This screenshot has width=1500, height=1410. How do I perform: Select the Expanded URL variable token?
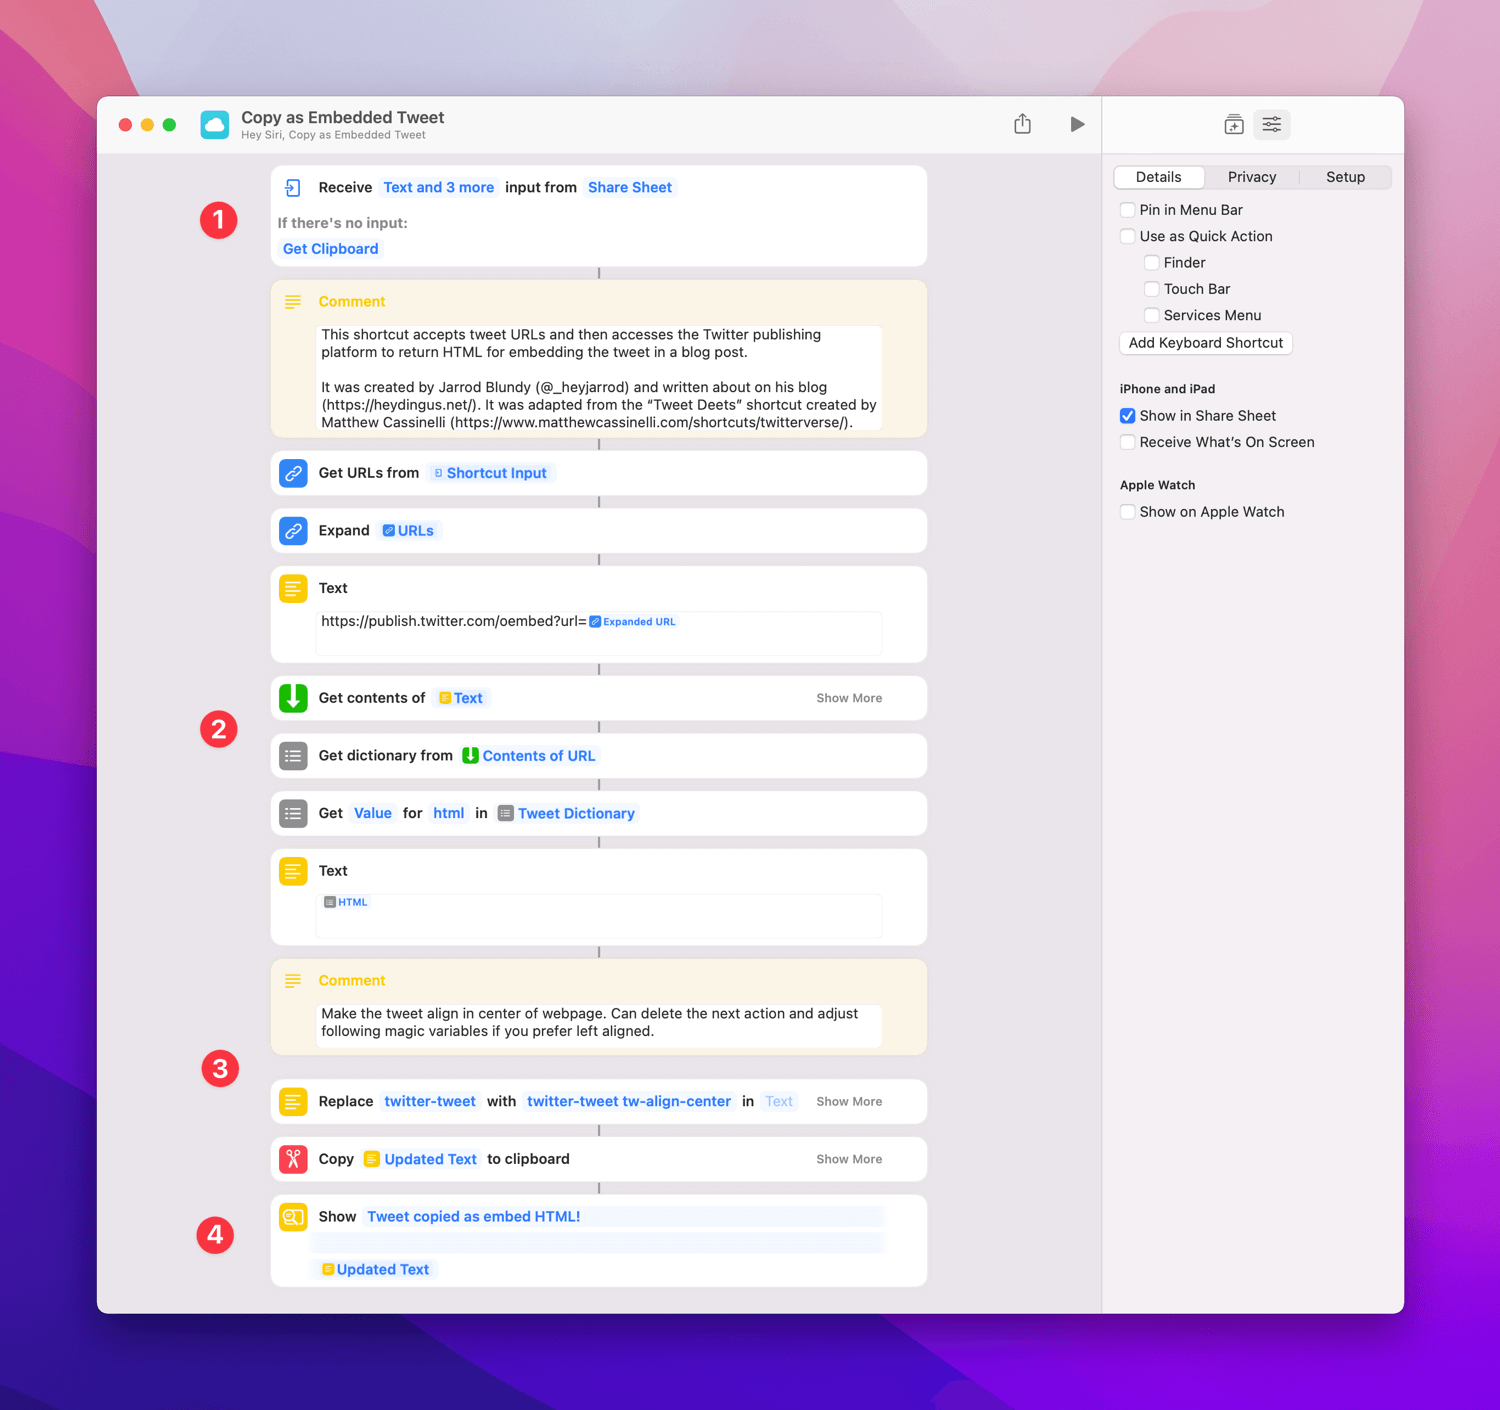pos(633,622)
